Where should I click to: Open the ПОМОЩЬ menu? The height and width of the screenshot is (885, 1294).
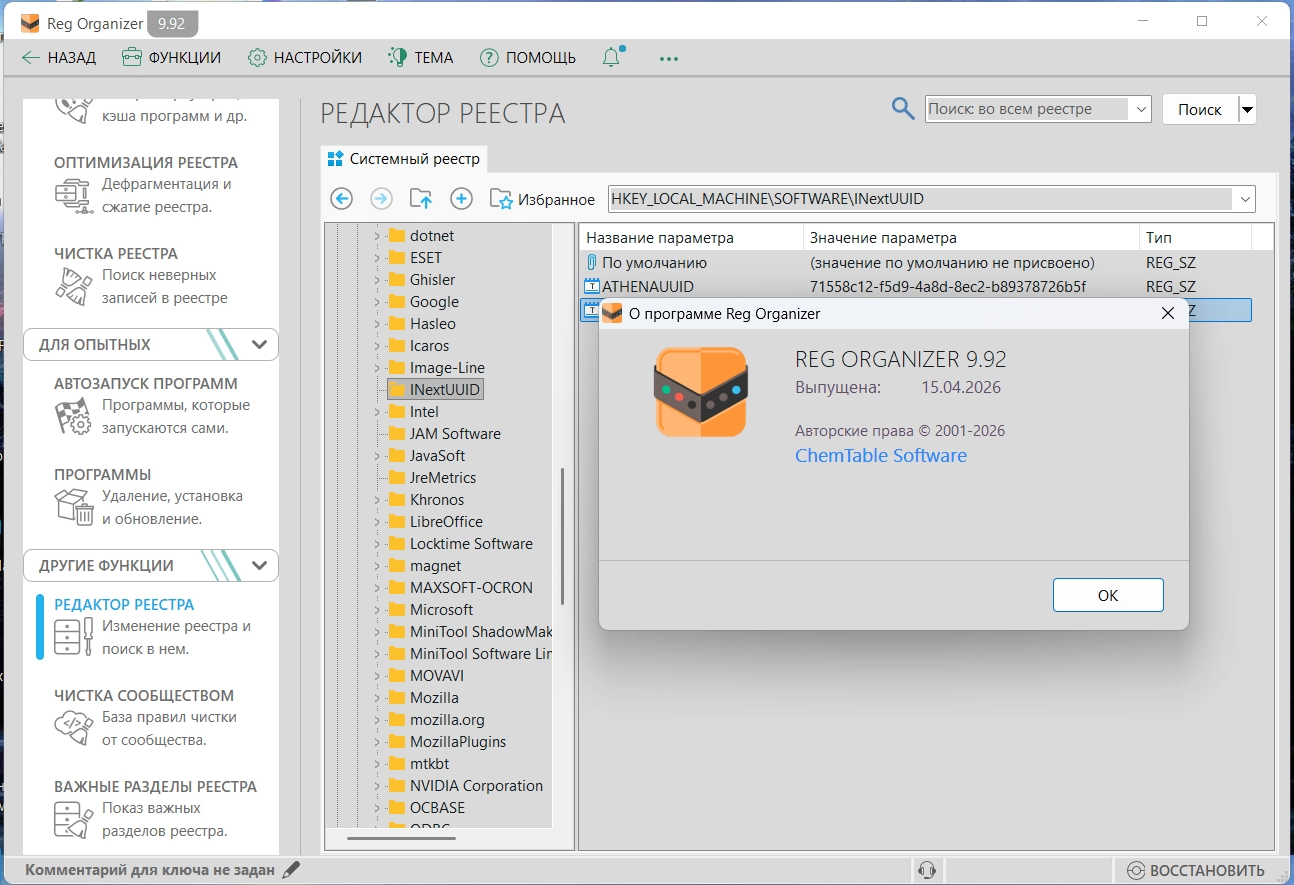click(528, 58)
